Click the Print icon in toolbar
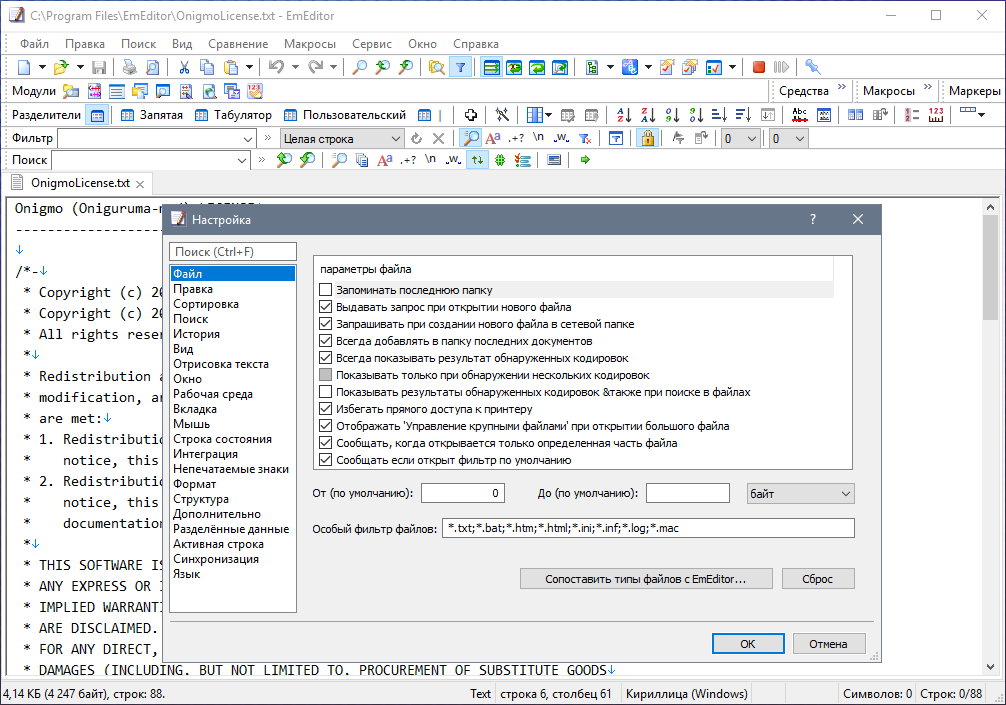This screenshot has height=705, width=1006. pyautogui.click(x=129, y=67)
